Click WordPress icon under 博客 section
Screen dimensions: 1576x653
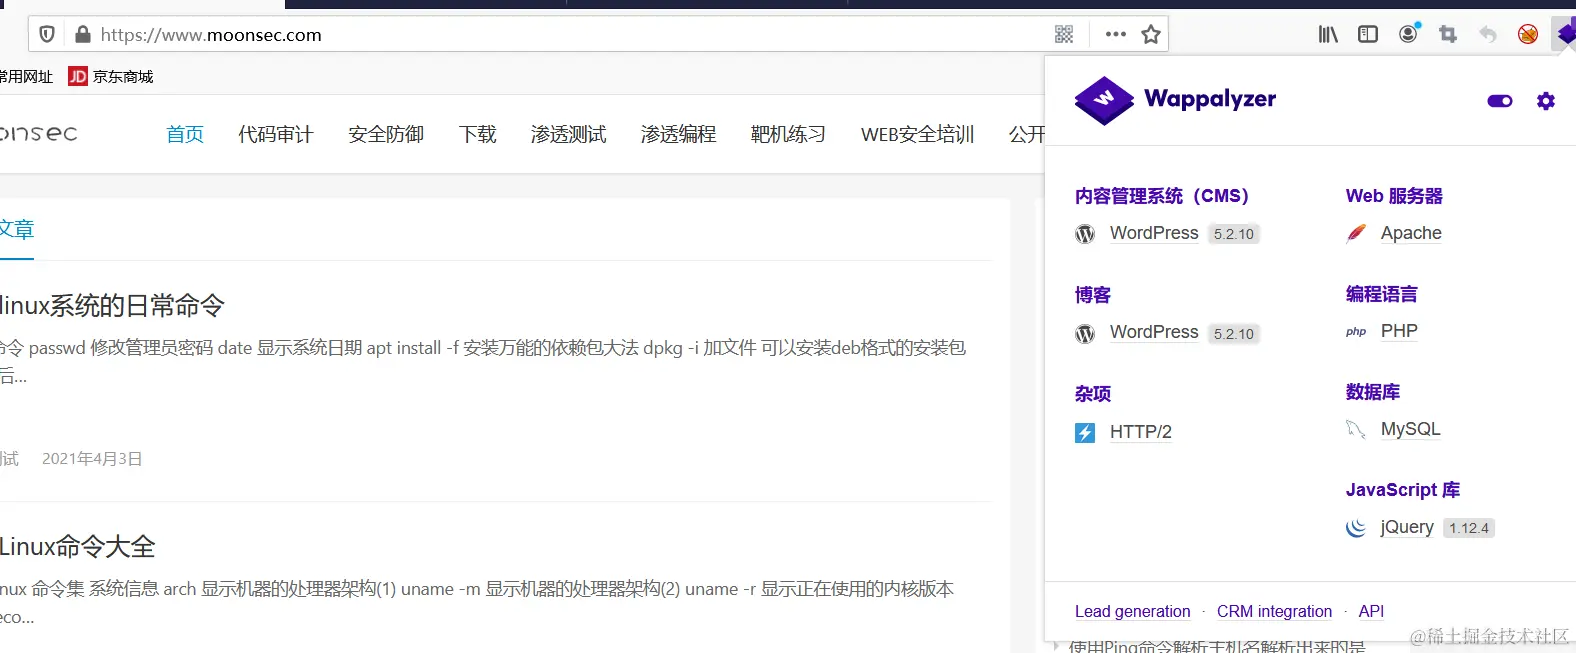1085,334
